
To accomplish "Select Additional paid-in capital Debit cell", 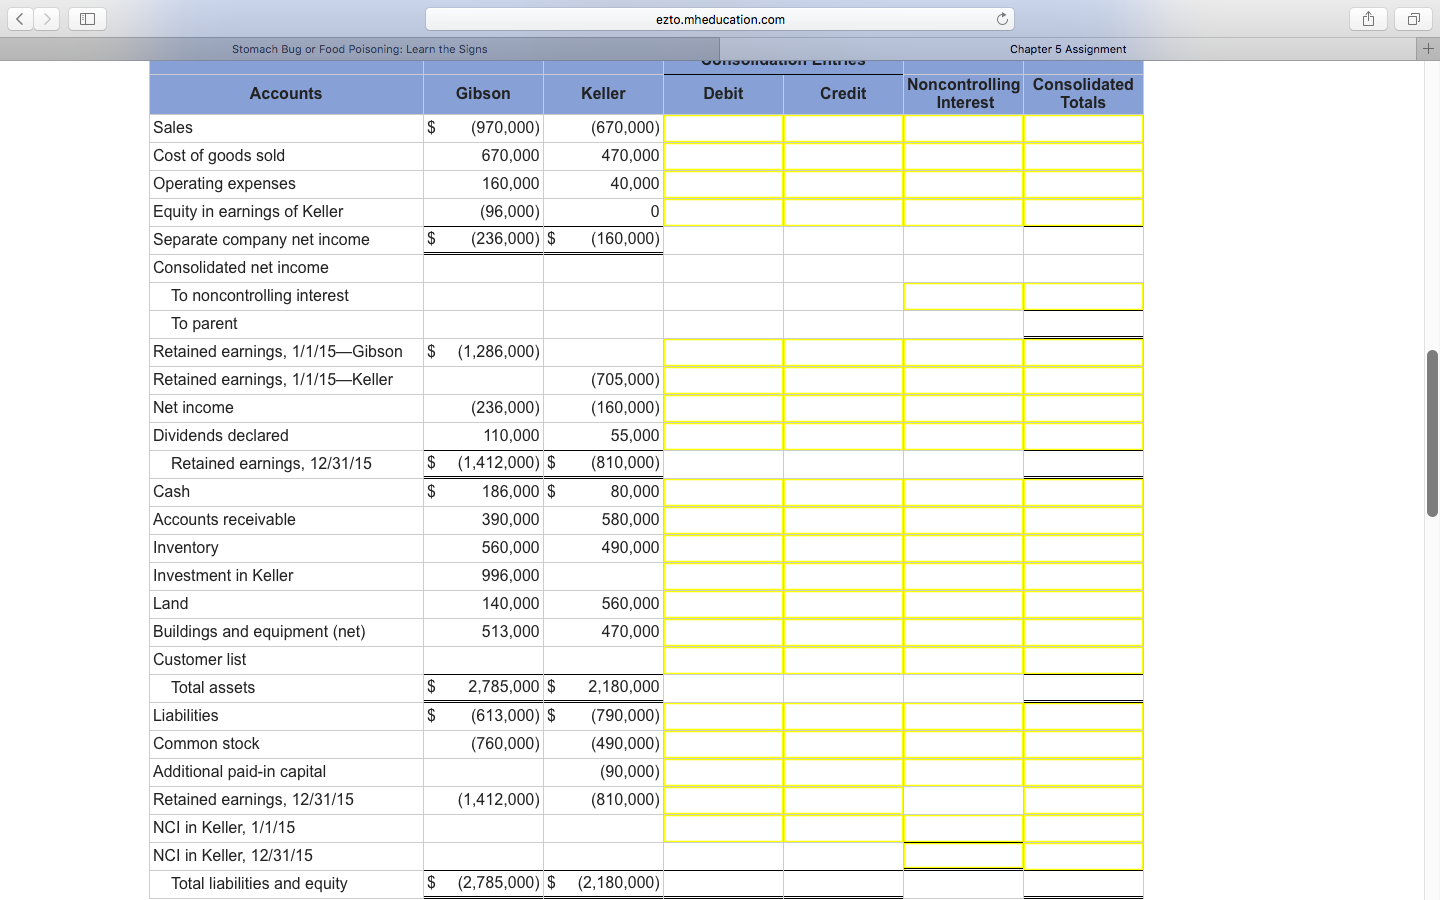I will pyautogui.click(x=723, y=772).
